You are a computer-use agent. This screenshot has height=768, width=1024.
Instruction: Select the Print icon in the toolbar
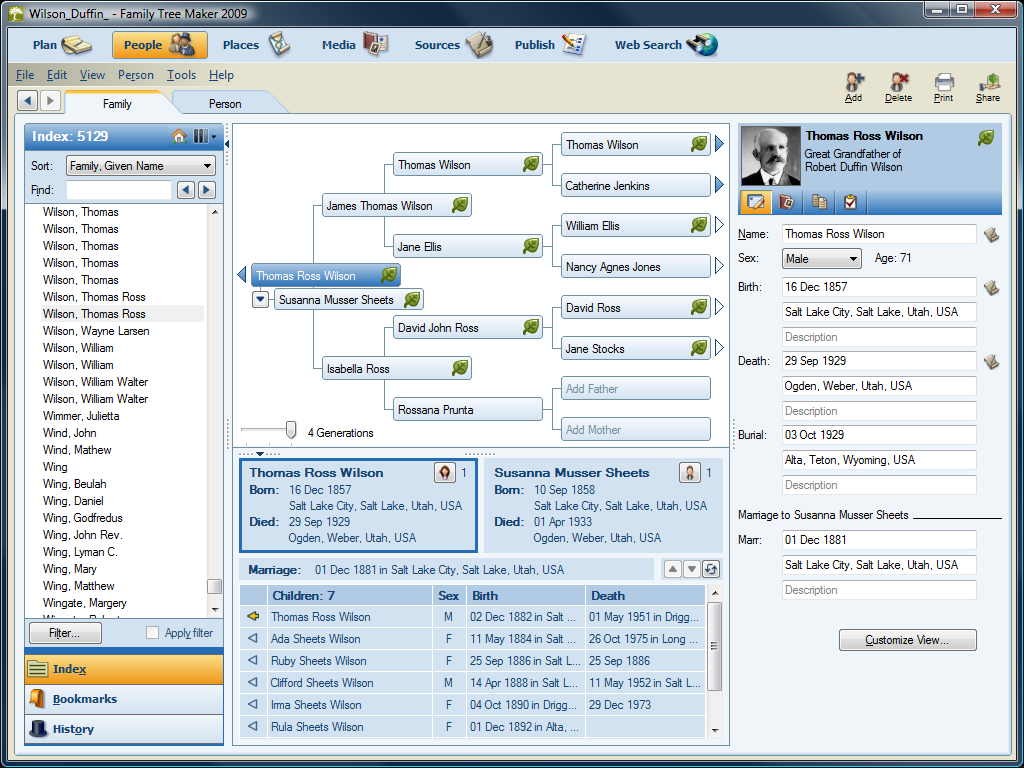(x=943, y=82)
